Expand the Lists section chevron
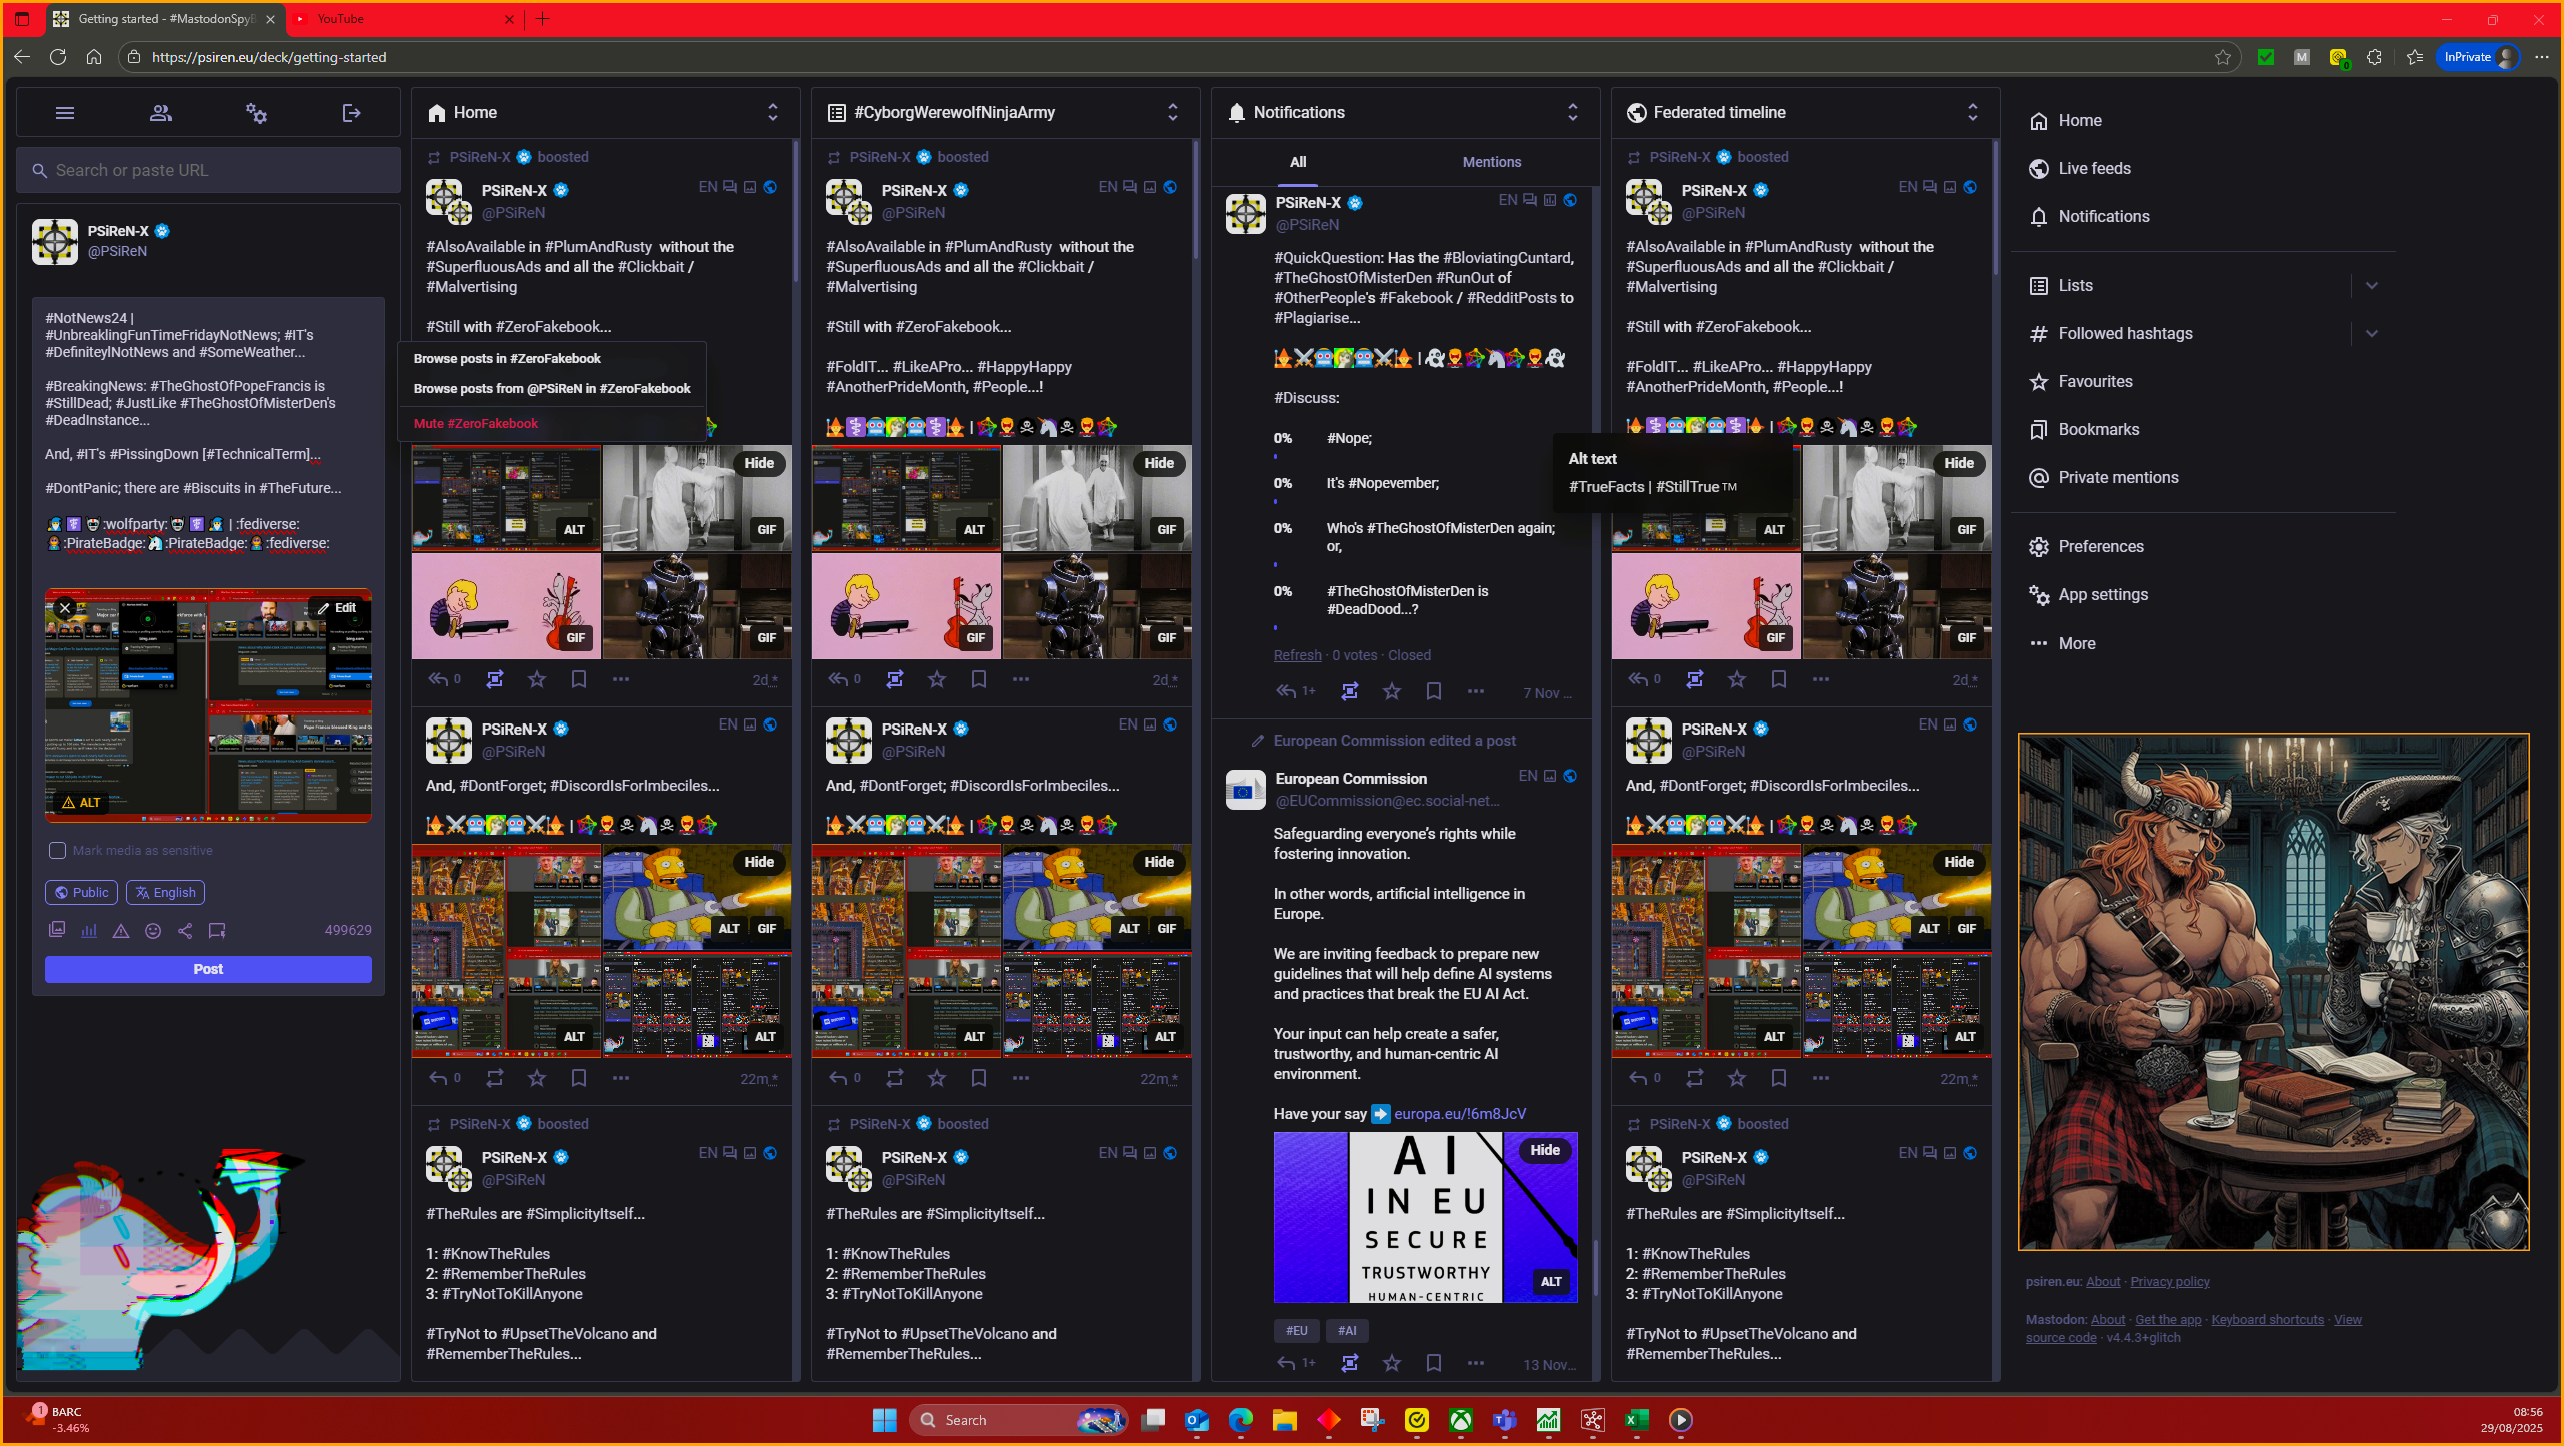The image size is (2564, 1446). pos(2372,286)
